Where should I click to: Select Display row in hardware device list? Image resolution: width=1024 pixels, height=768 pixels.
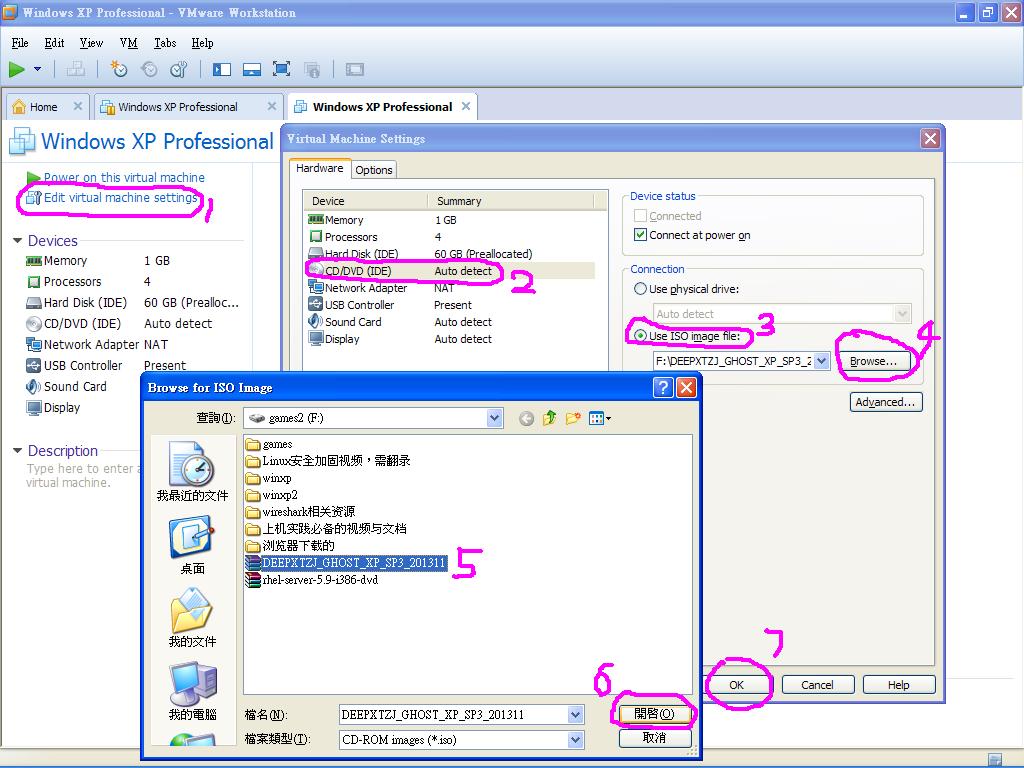click(451, 339)
